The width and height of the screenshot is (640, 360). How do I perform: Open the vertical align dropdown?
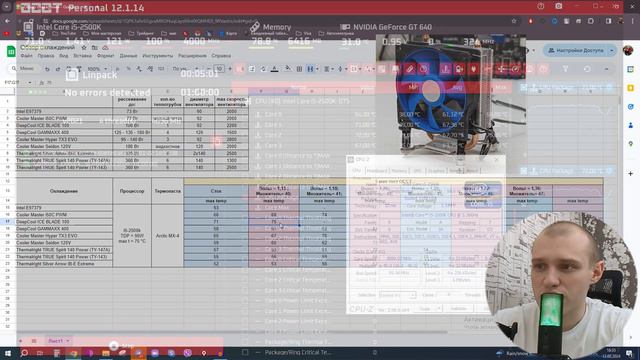341,69
